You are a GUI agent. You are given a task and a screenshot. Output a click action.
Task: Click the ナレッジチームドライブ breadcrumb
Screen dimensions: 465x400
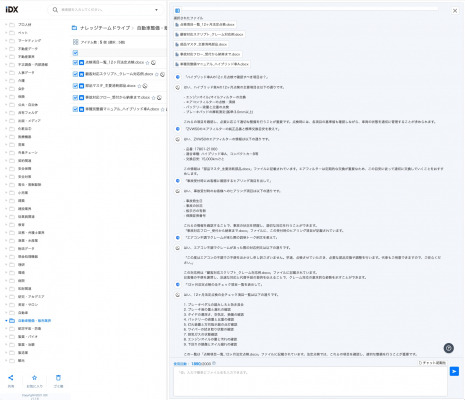(x=105, y=28)
